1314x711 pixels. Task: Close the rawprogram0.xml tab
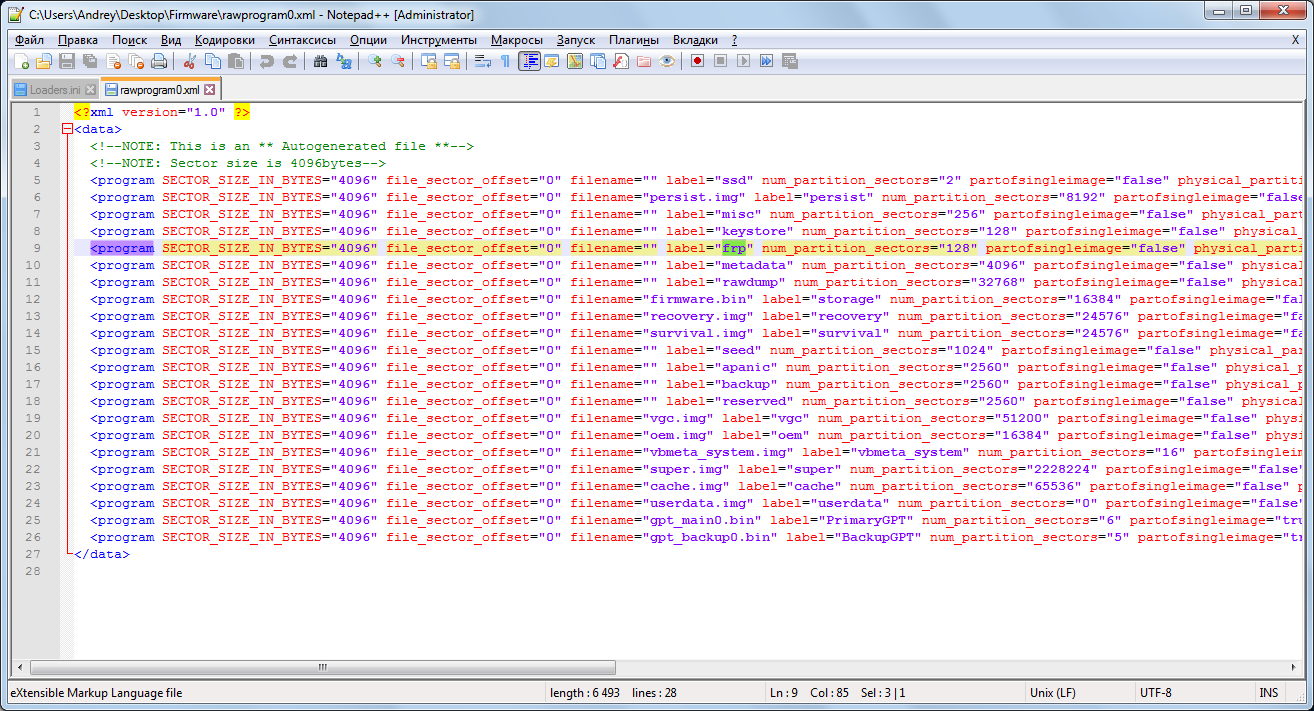coord(210,90)
